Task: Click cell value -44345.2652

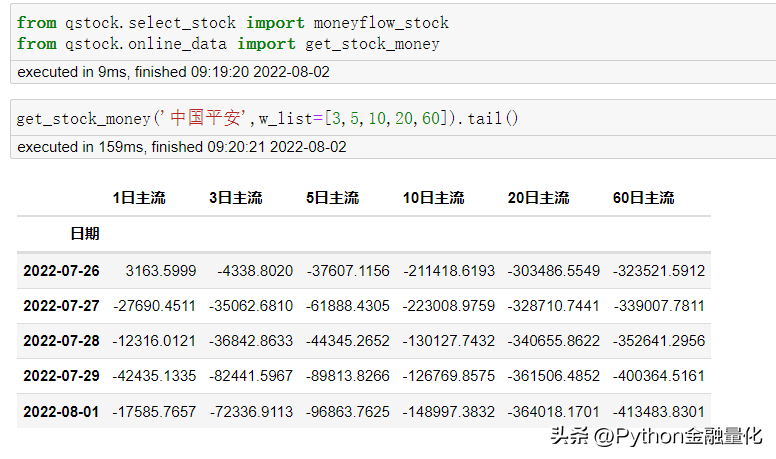Action: pos(348,341)
